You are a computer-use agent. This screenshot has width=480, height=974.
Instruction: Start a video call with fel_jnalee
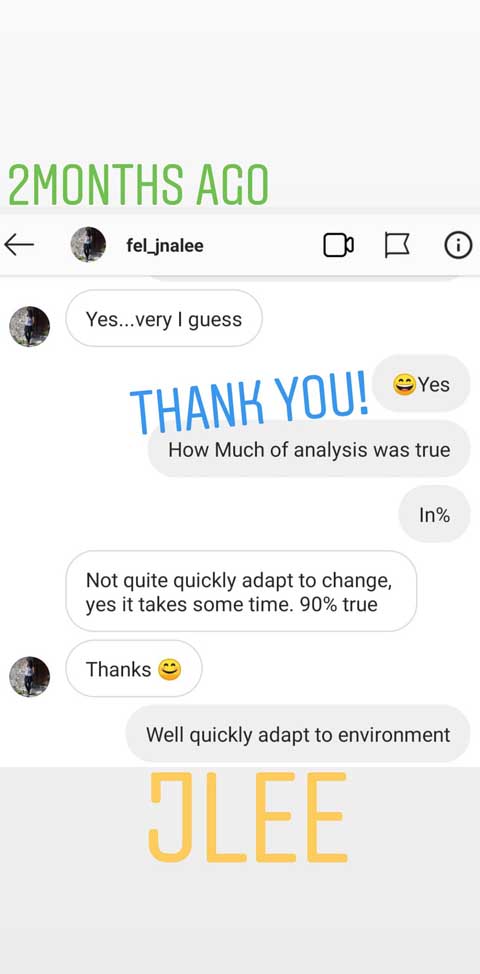click(x=338, y=245)
